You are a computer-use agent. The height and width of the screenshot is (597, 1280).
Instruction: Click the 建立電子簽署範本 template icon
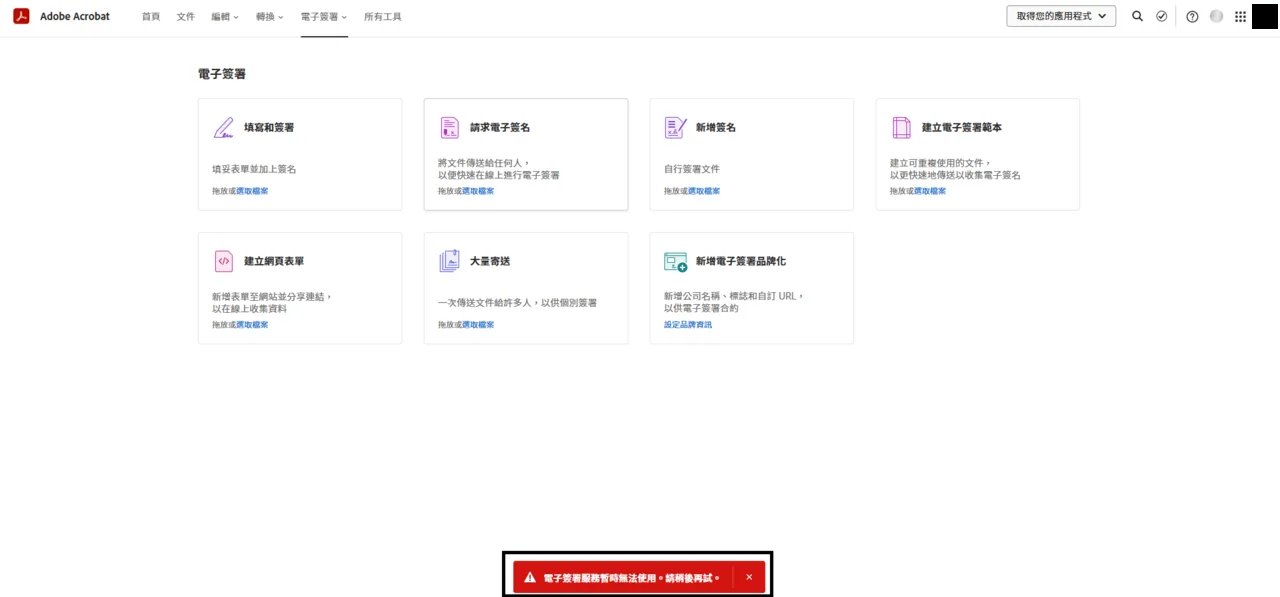(x=901, y=128)
